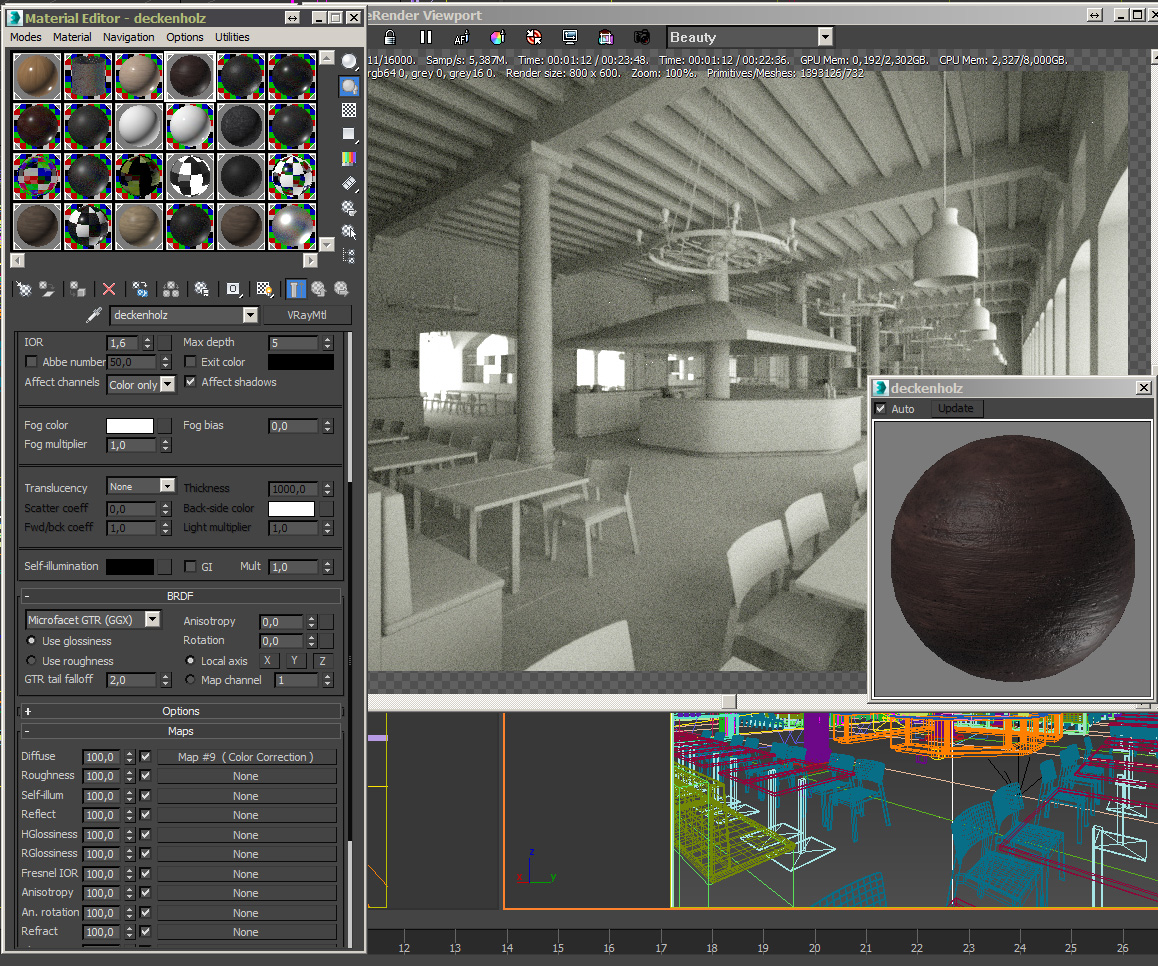
Task: Uncheck Affect shadows option
Action: click(x=190, y=382)
